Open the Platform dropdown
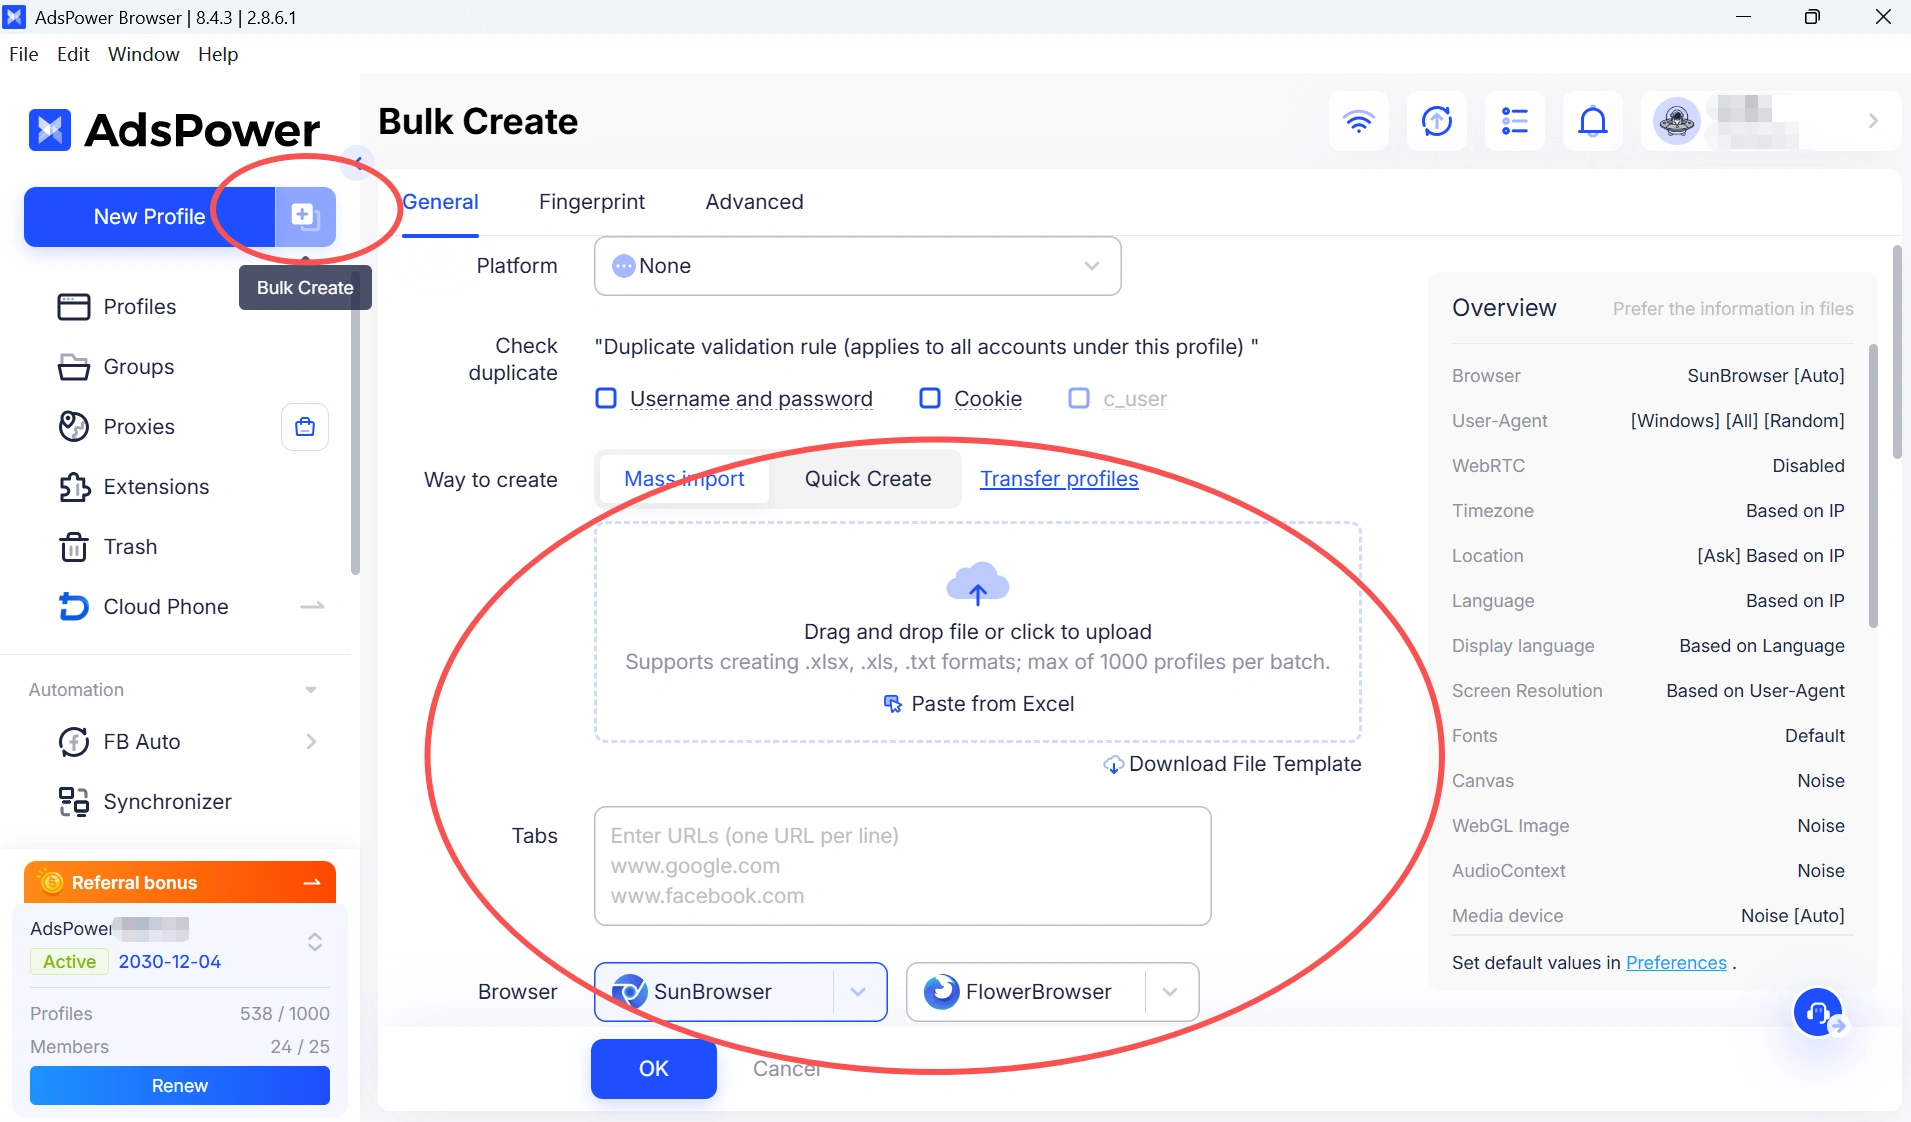Image resolution: width=1911 pixels, height=1122 pixels. [x=857, y=266]
